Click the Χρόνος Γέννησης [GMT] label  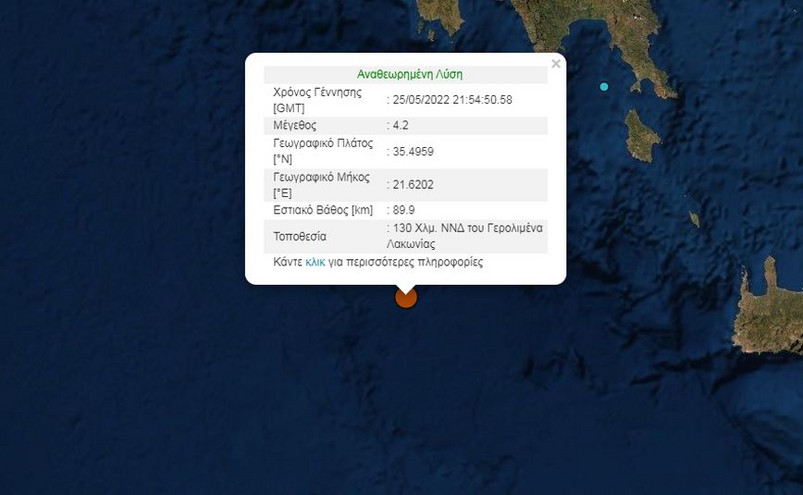tap(317, 100)
